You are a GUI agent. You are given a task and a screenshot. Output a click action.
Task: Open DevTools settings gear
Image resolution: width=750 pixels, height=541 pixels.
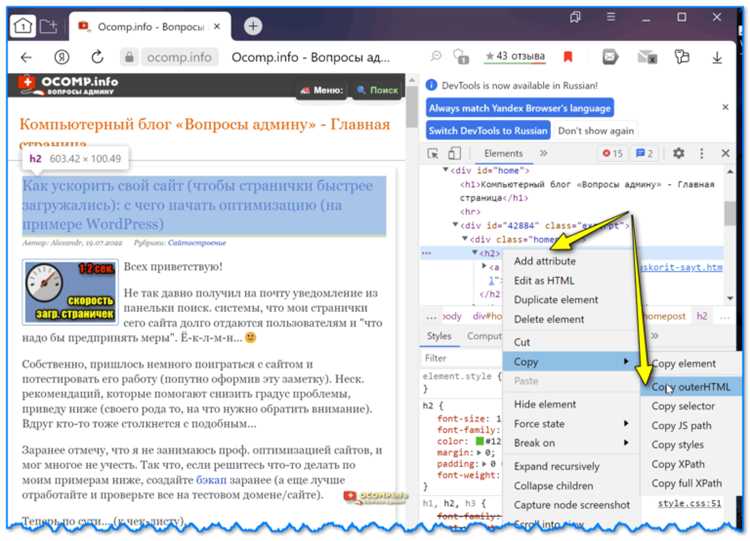tap(678, 153)
